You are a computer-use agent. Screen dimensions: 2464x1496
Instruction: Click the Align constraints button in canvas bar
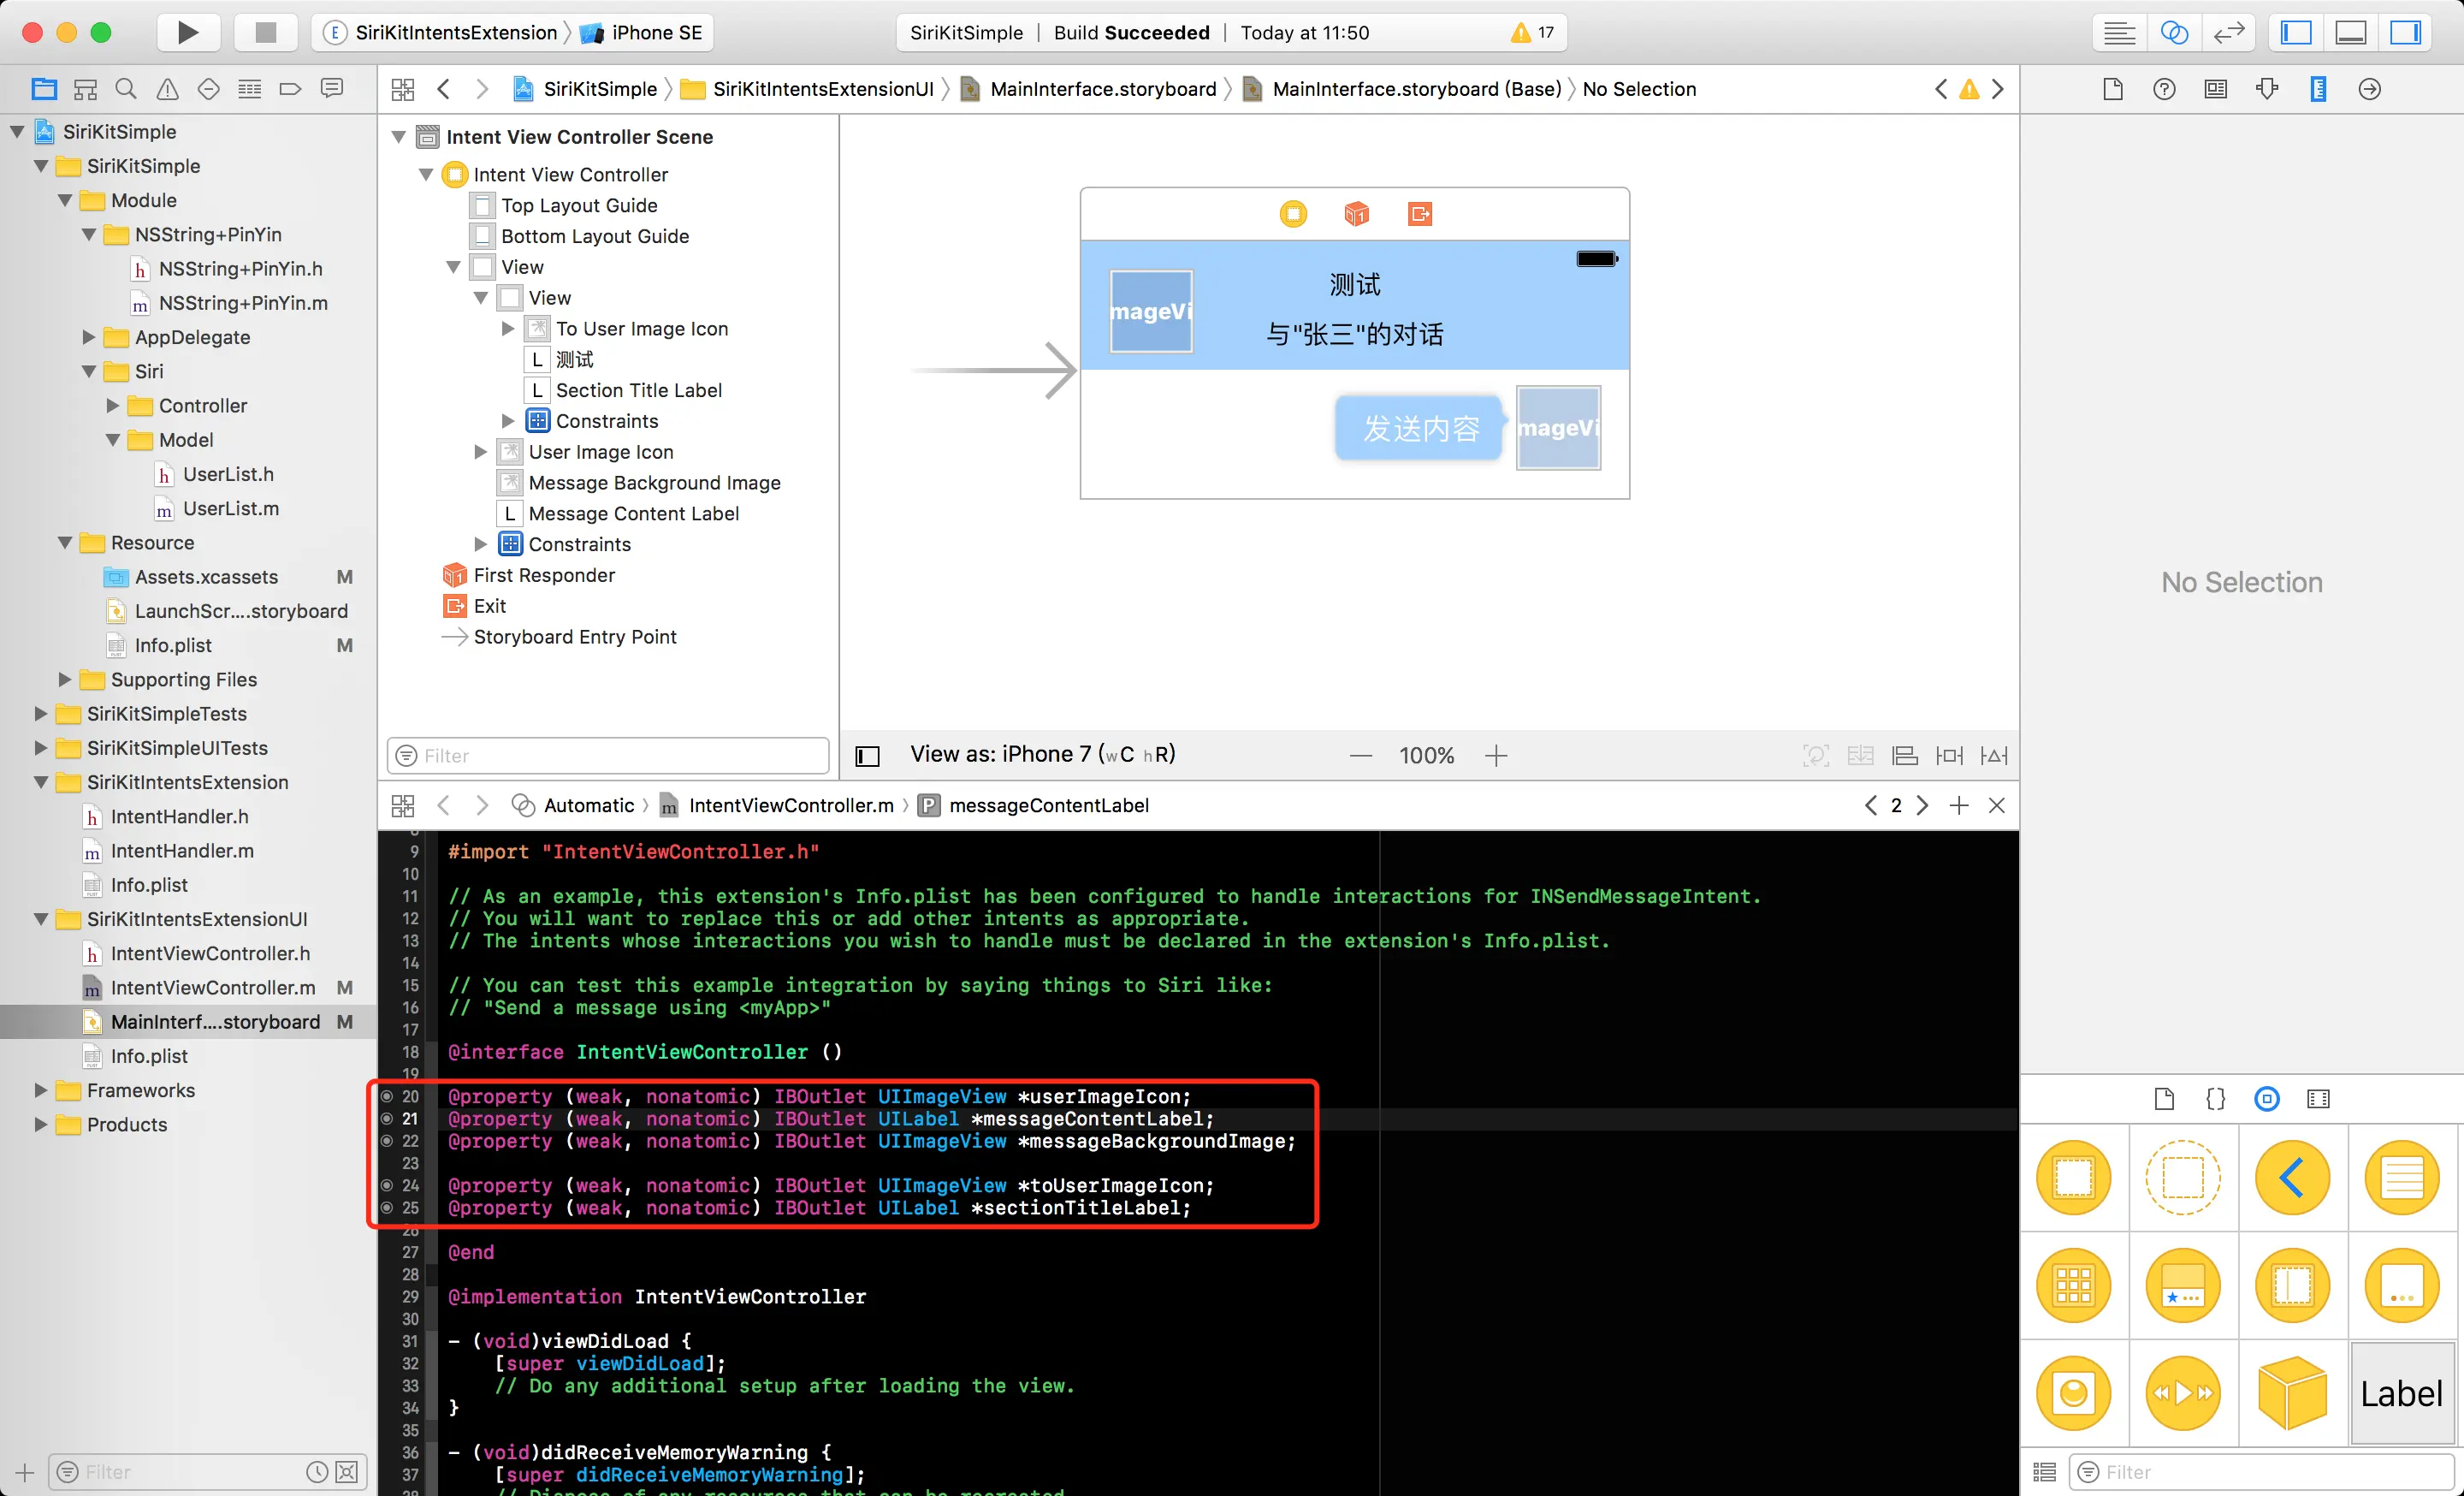point(1905,756)
